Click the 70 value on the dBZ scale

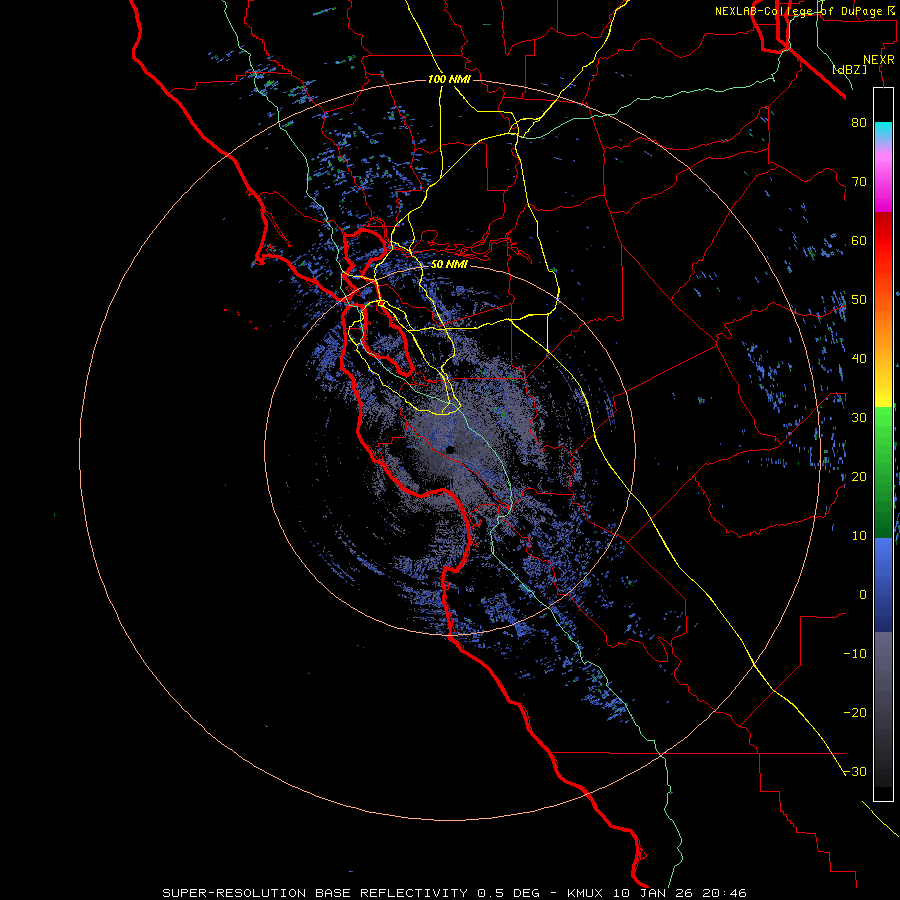859,182
